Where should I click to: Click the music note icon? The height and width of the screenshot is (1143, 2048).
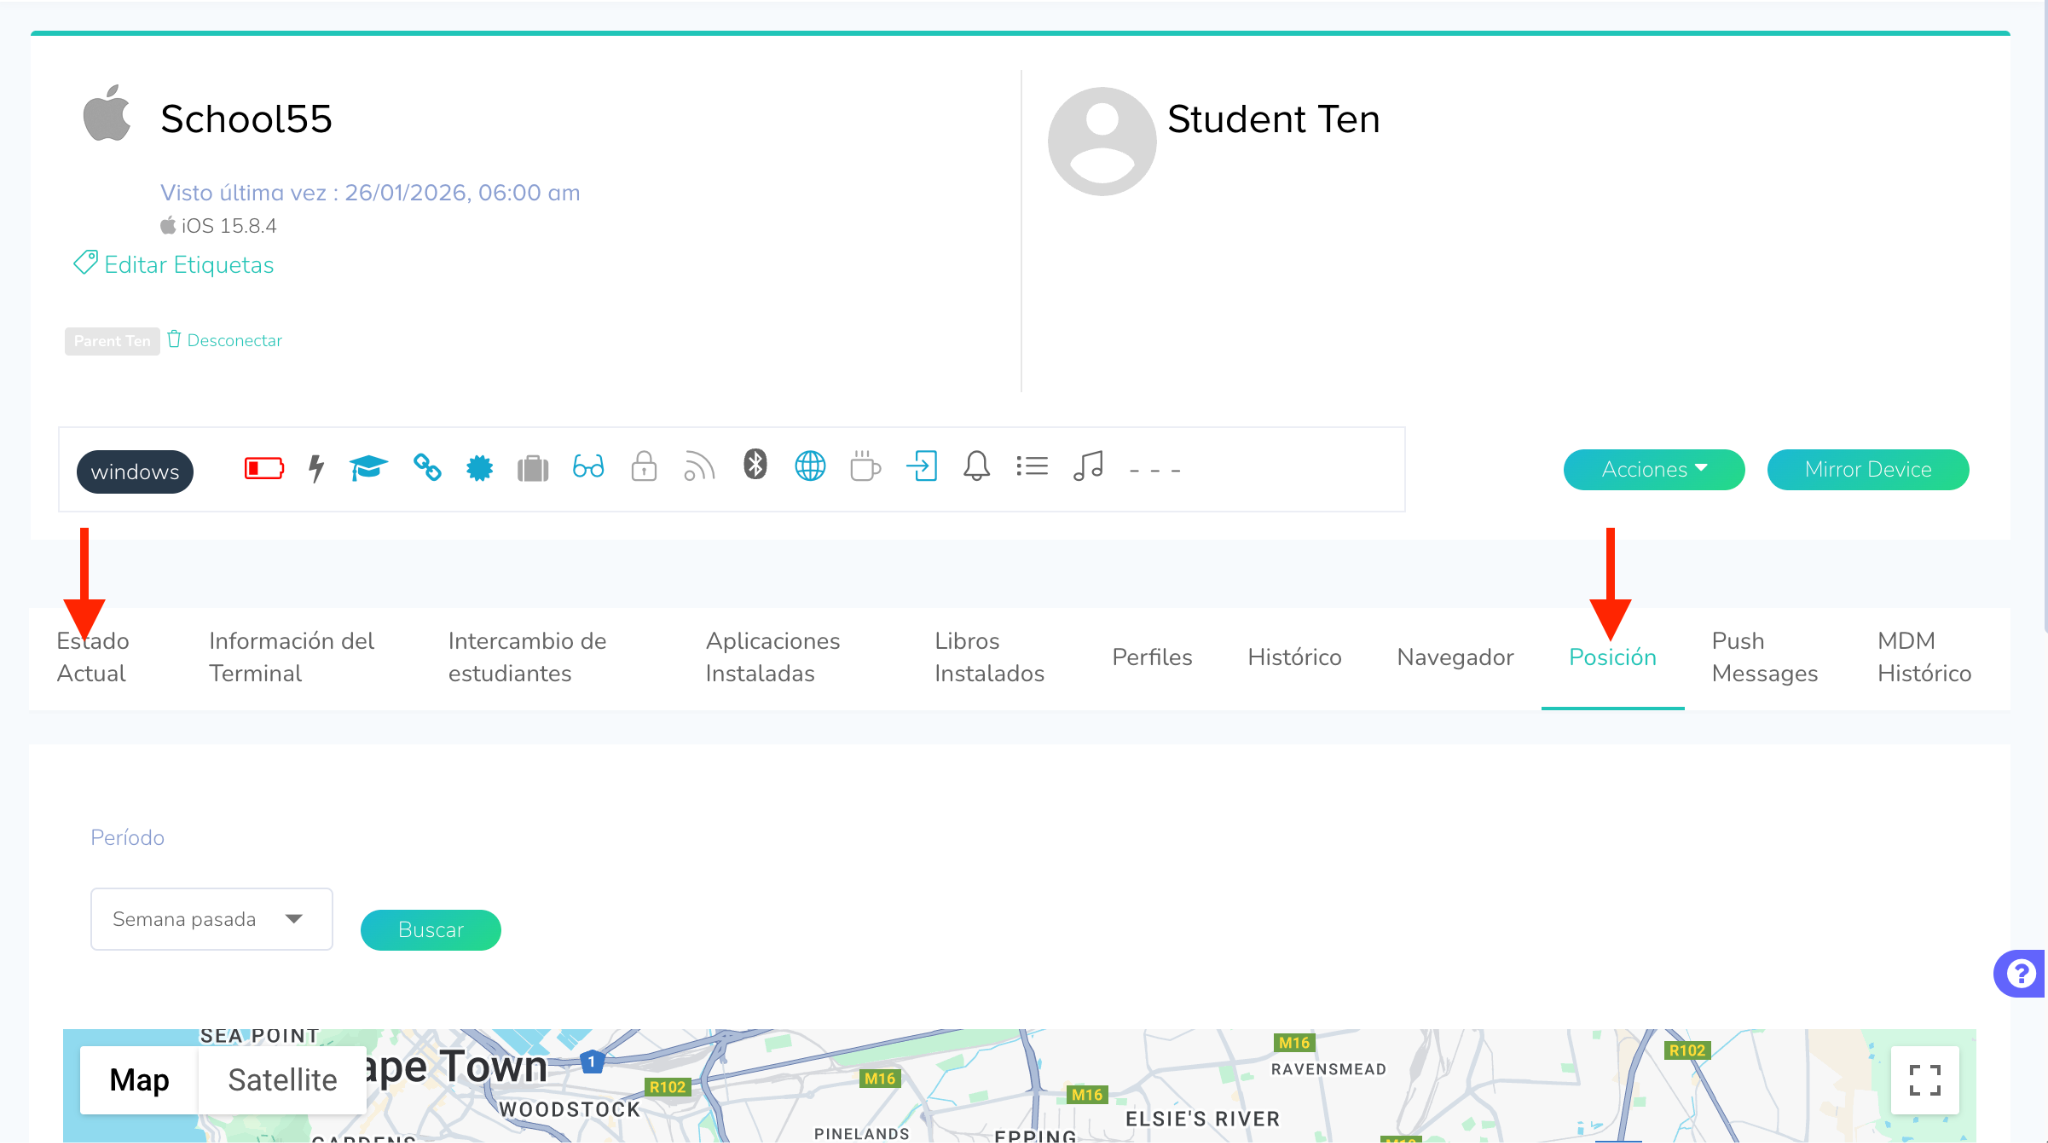pos(1088,466)
